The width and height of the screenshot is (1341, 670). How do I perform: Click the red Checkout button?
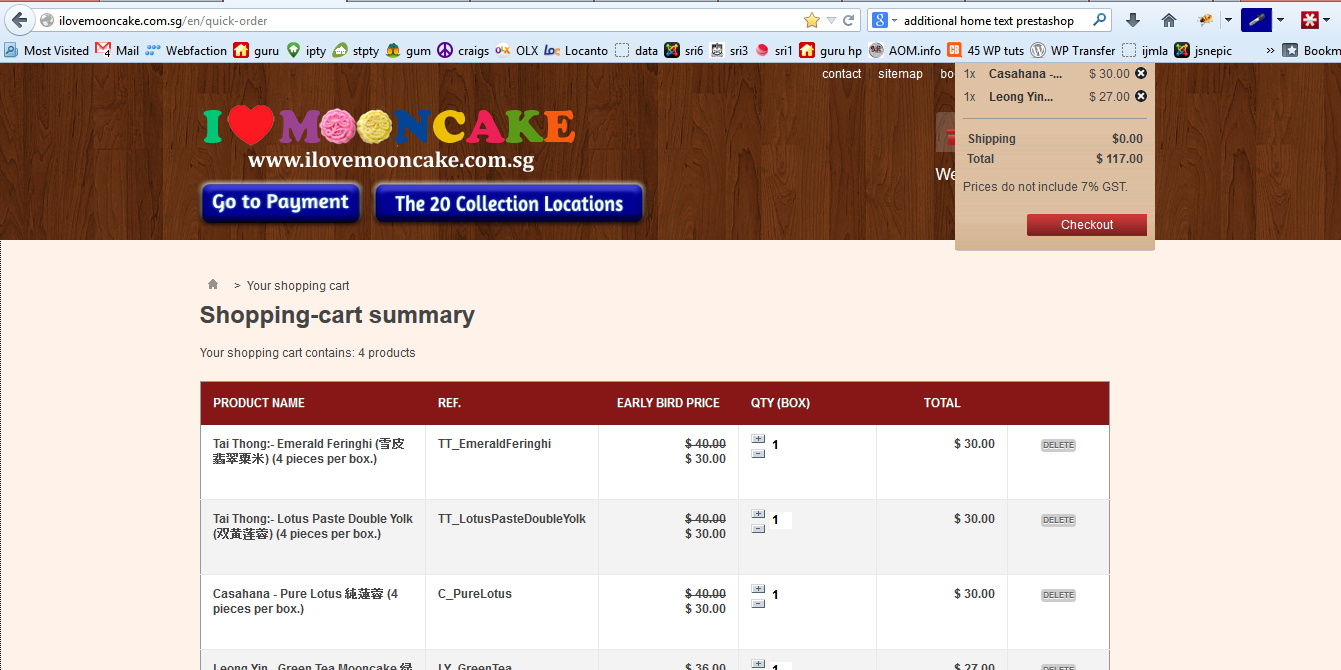pos(1087,225)
